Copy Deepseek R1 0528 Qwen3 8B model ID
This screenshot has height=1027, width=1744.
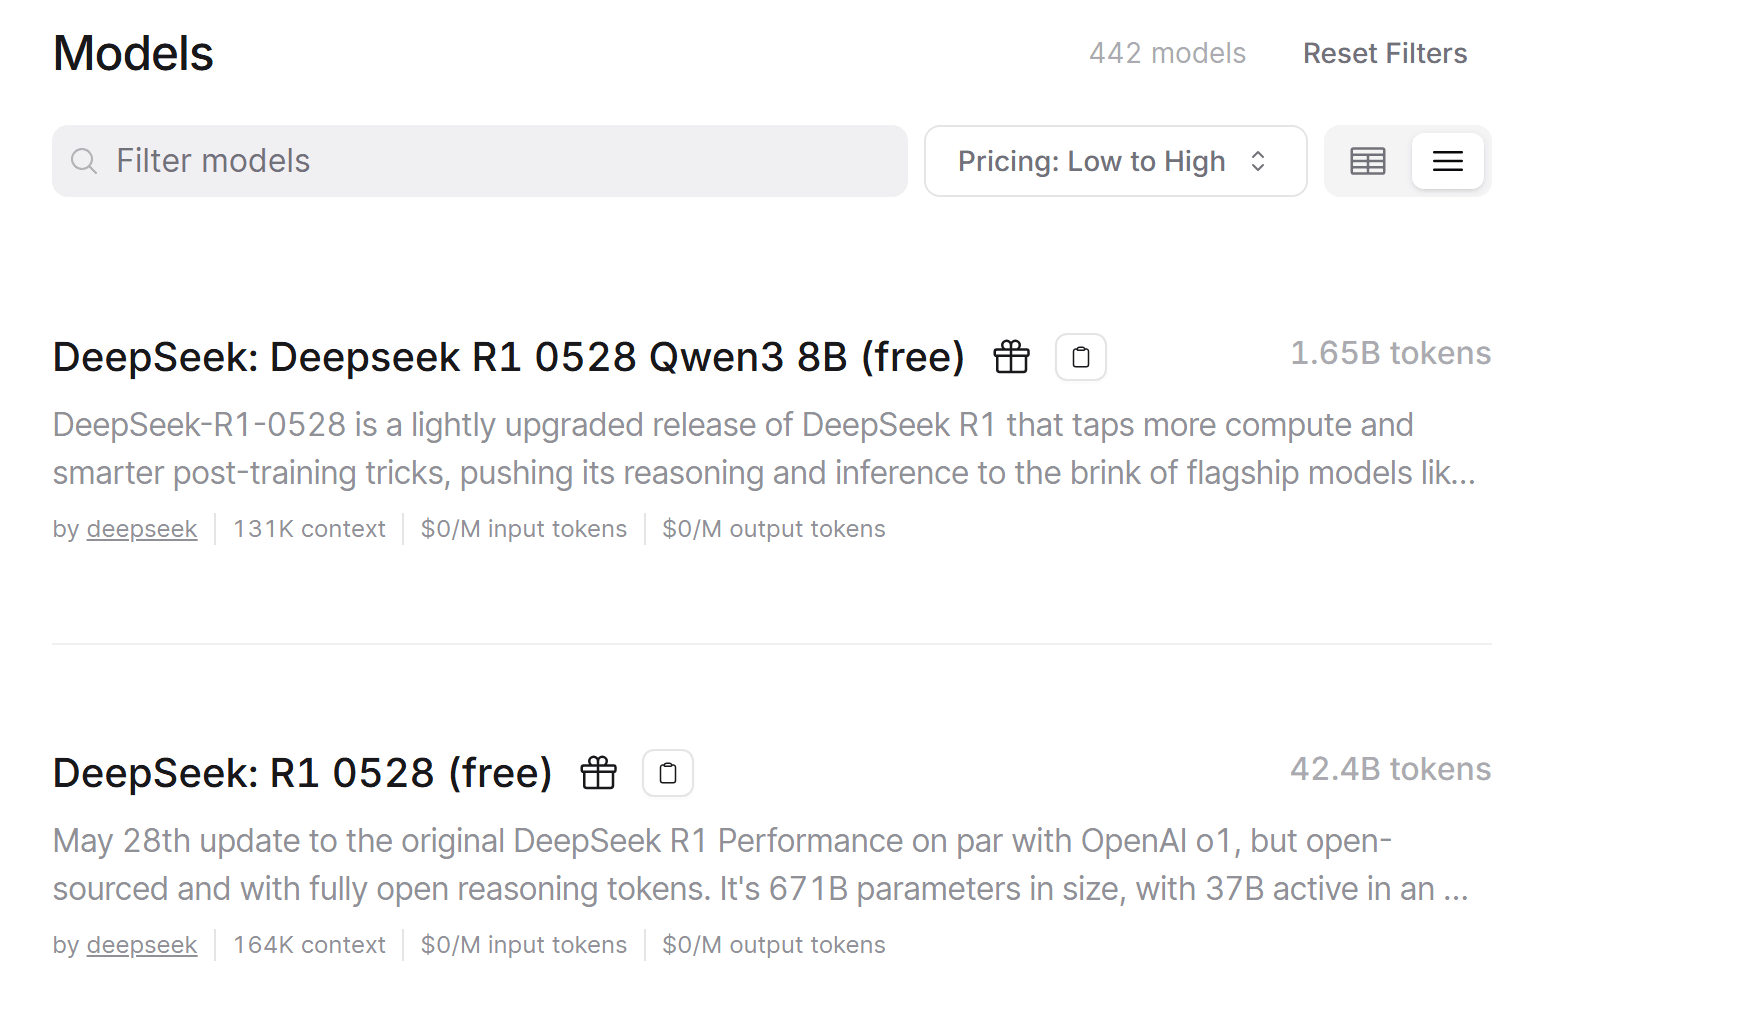click(1080, 357)
